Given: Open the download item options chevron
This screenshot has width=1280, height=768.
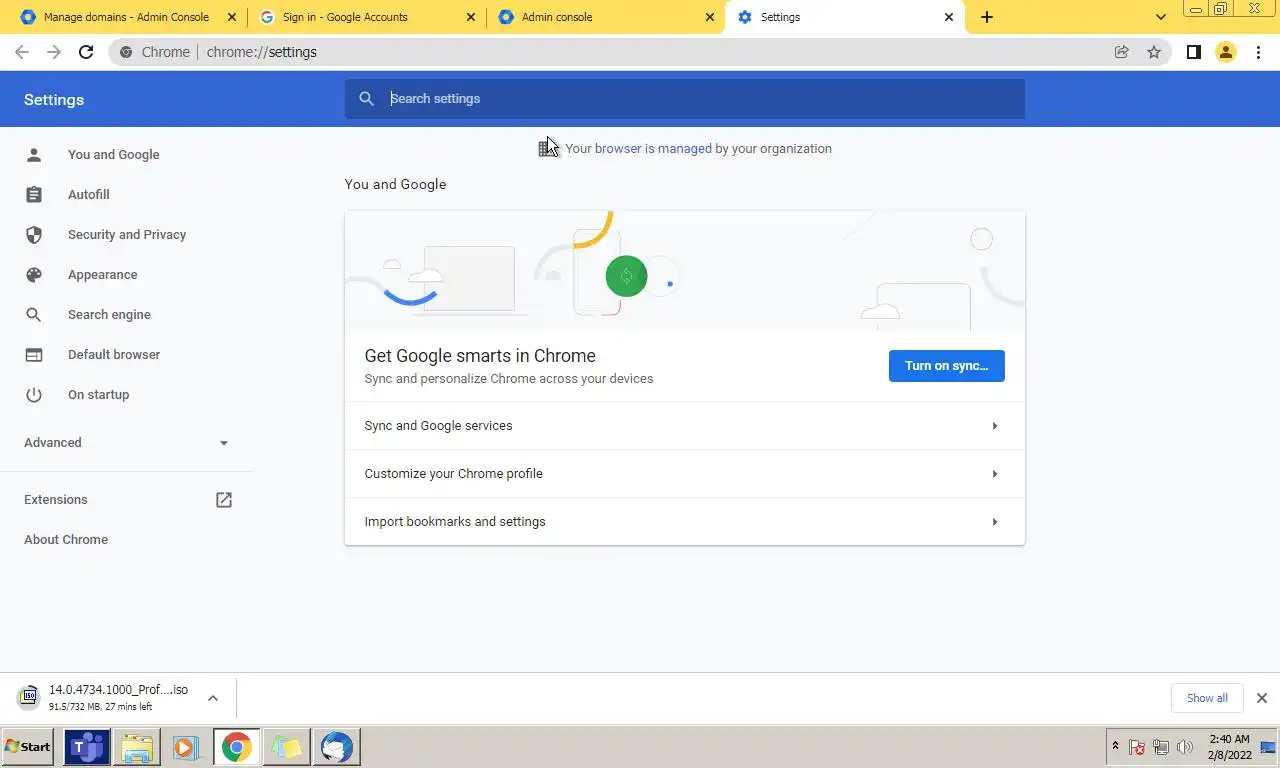Looking at the screenshot, I should [213, 698].
